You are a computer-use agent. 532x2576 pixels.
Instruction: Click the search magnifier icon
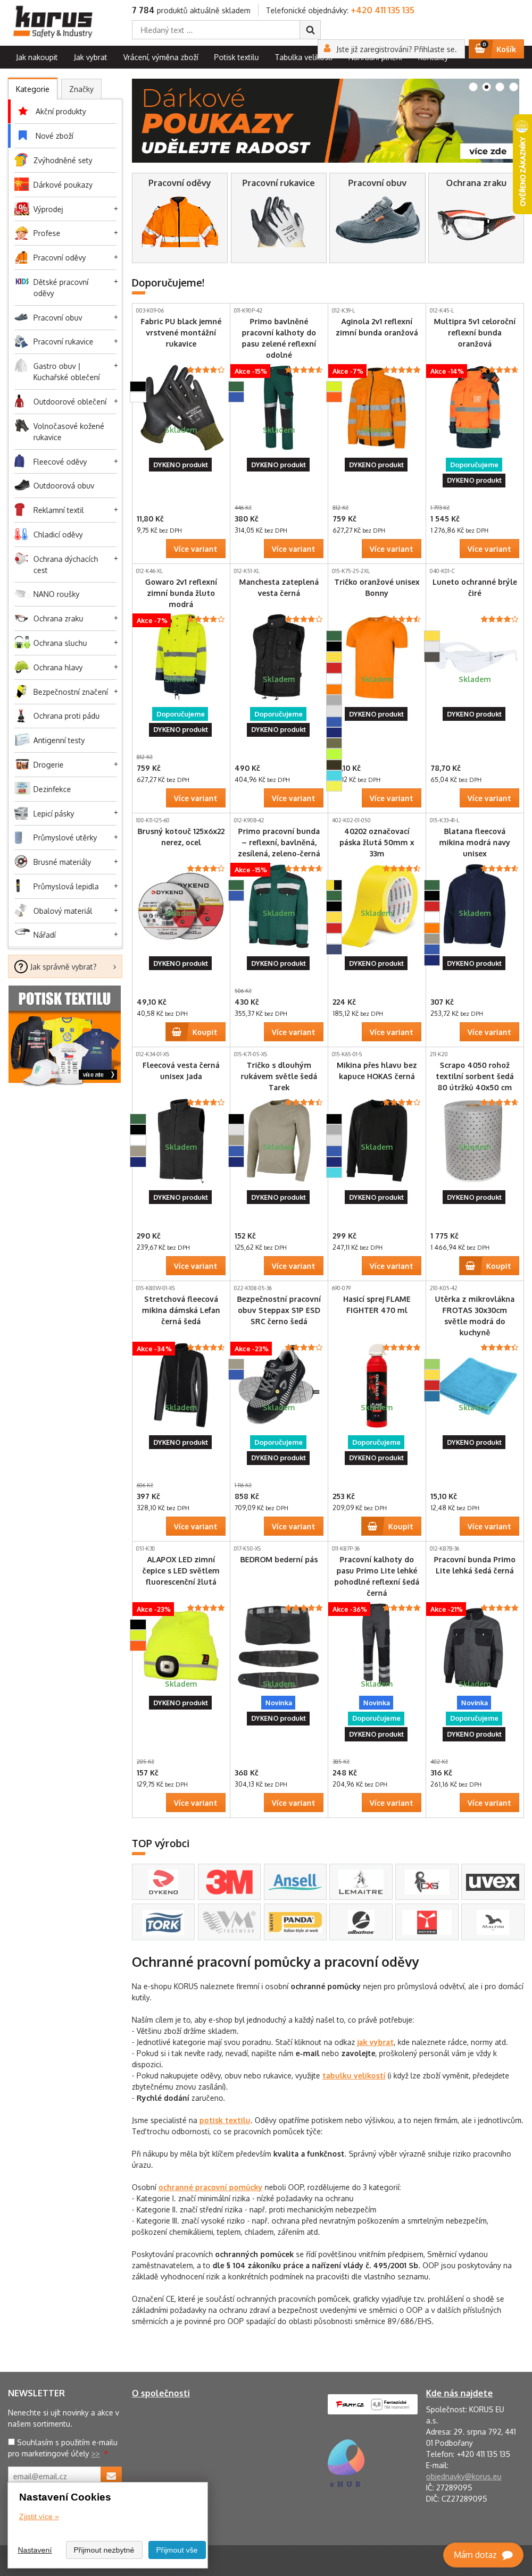click(310, 30)
